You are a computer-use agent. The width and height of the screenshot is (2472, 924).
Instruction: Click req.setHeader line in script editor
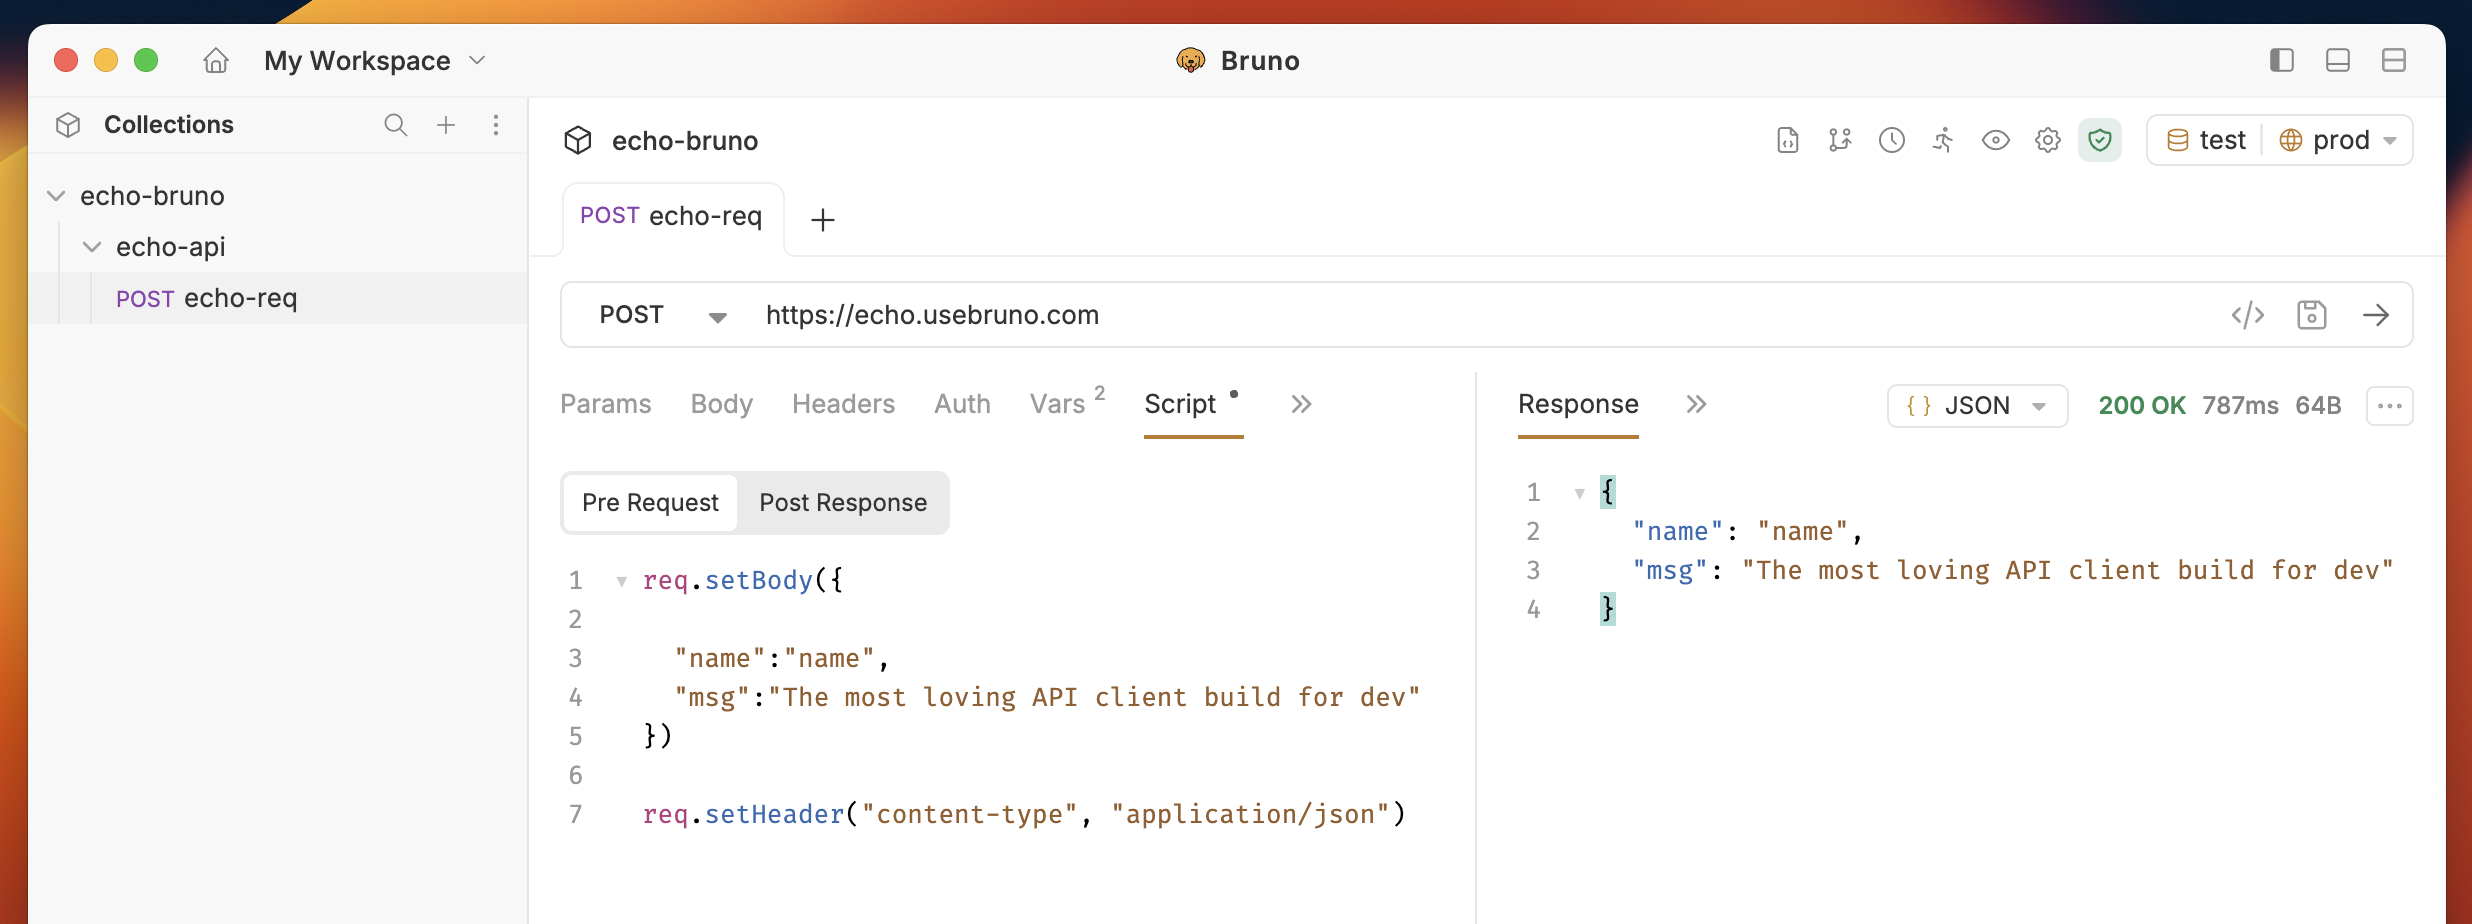(1024, 815)
